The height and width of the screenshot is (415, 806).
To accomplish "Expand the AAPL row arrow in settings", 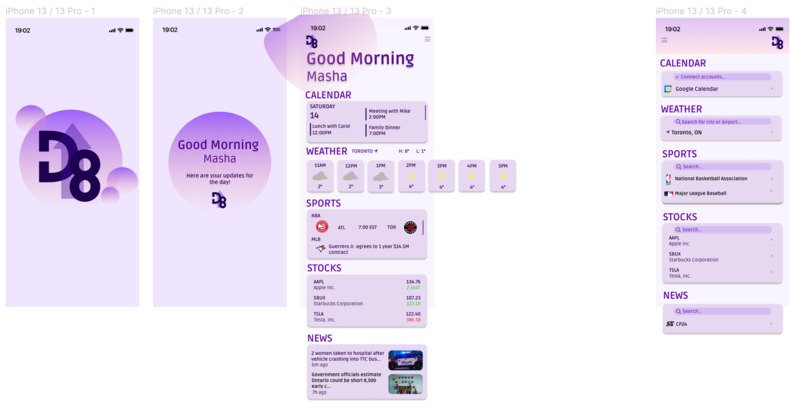I will (x=772, y=240).
